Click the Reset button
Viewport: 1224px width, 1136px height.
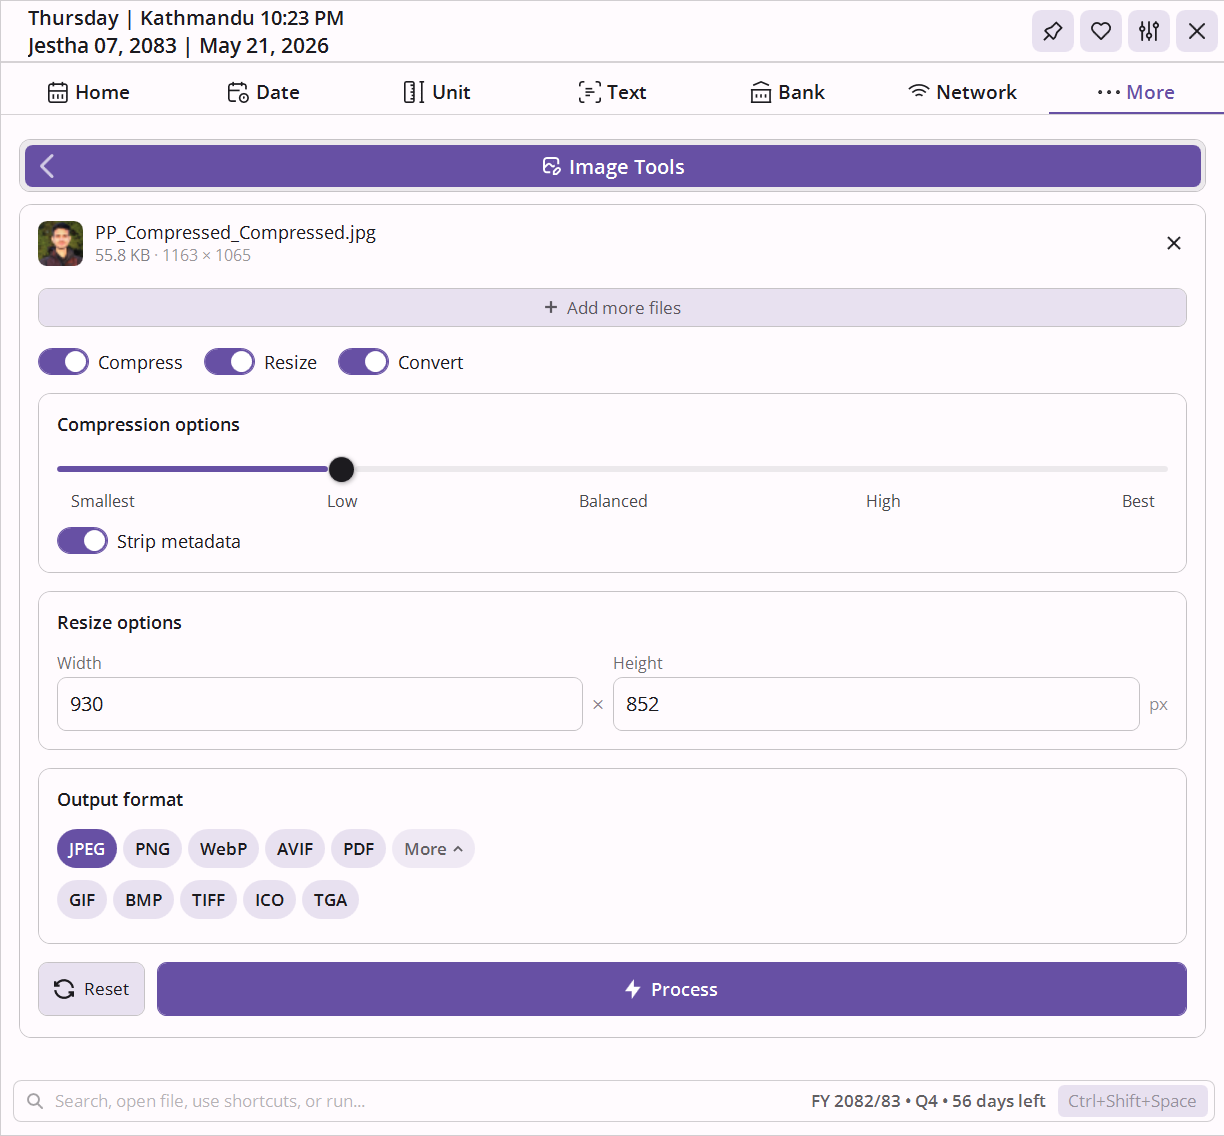(91, 989)
